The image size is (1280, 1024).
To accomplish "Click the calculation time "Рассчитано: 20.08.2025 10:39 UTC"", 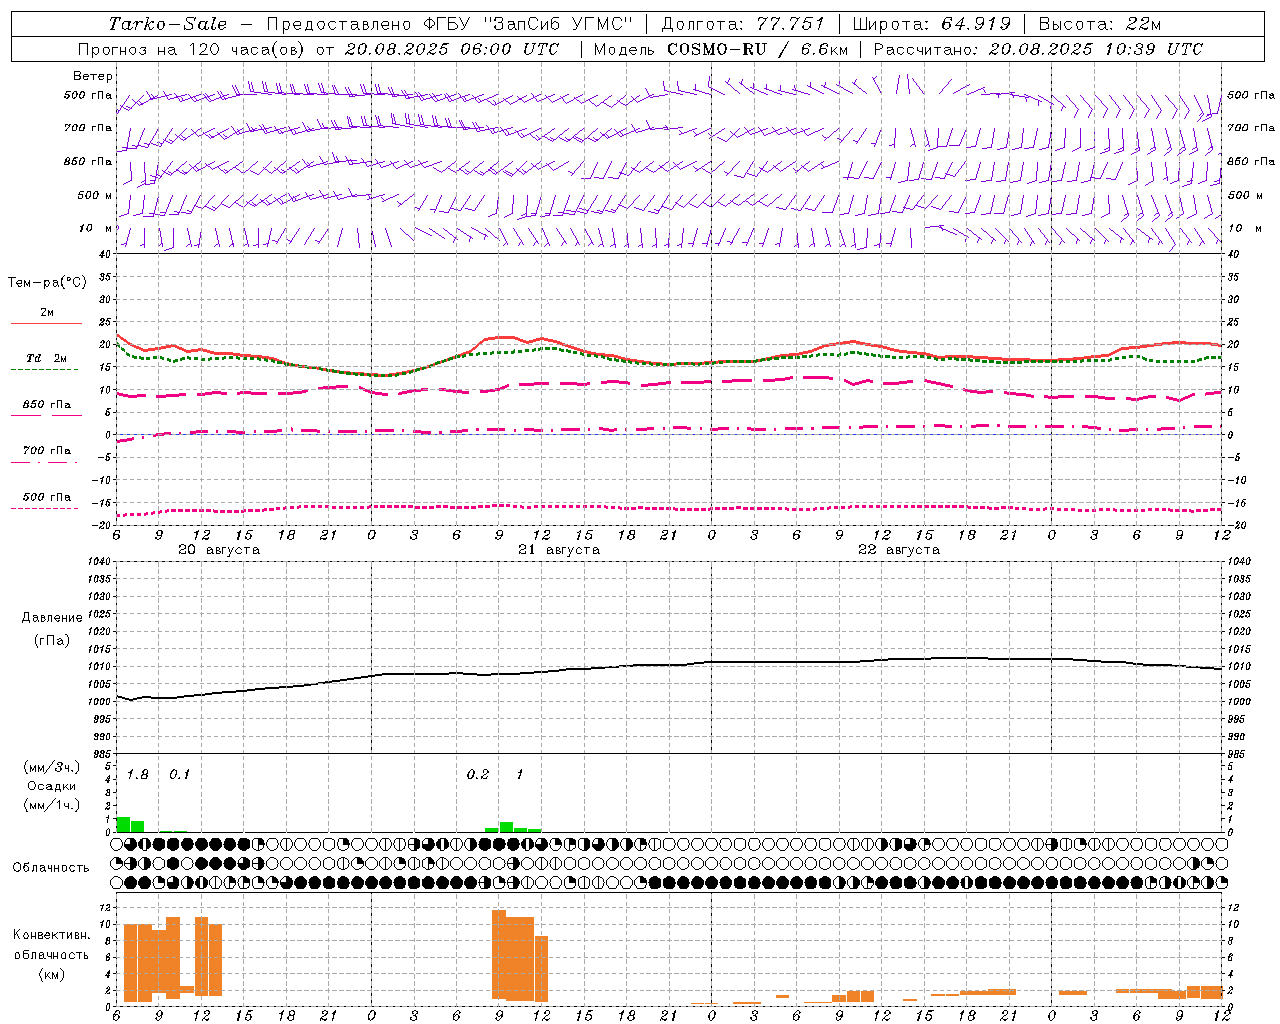I will [1038, 49].
